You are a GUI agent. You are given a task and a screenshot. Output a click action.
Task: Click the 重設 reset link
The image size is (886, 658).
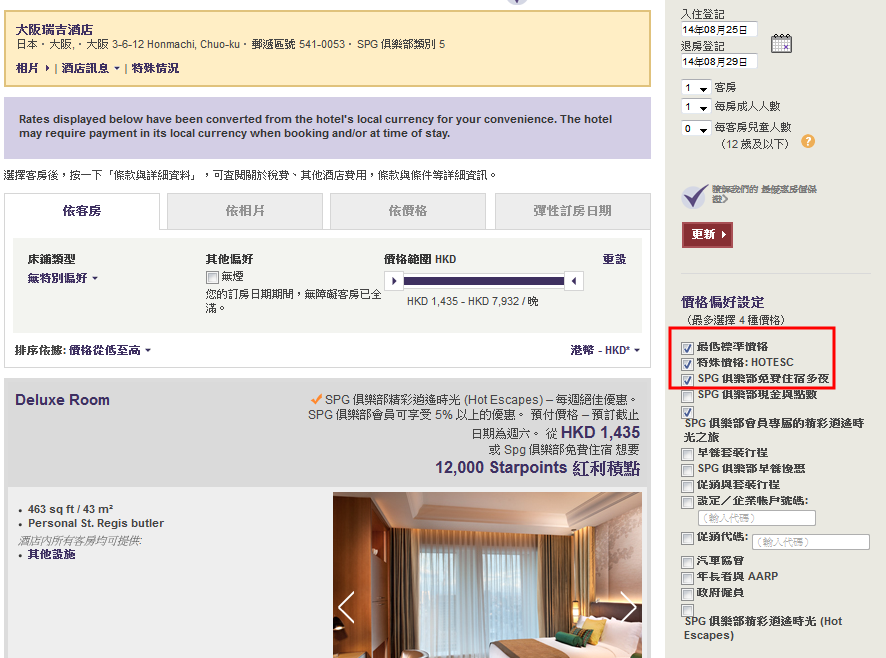pos(614,259)
